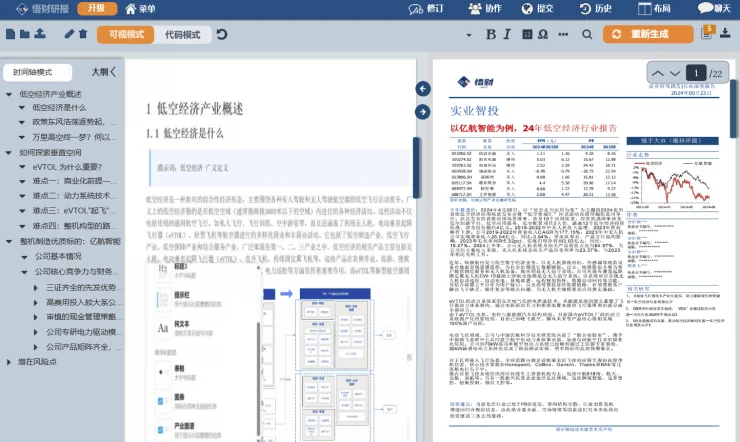740x442 pixels.
Task: Click the 实业智投 title in preview
Action: (x=474, y=111)
